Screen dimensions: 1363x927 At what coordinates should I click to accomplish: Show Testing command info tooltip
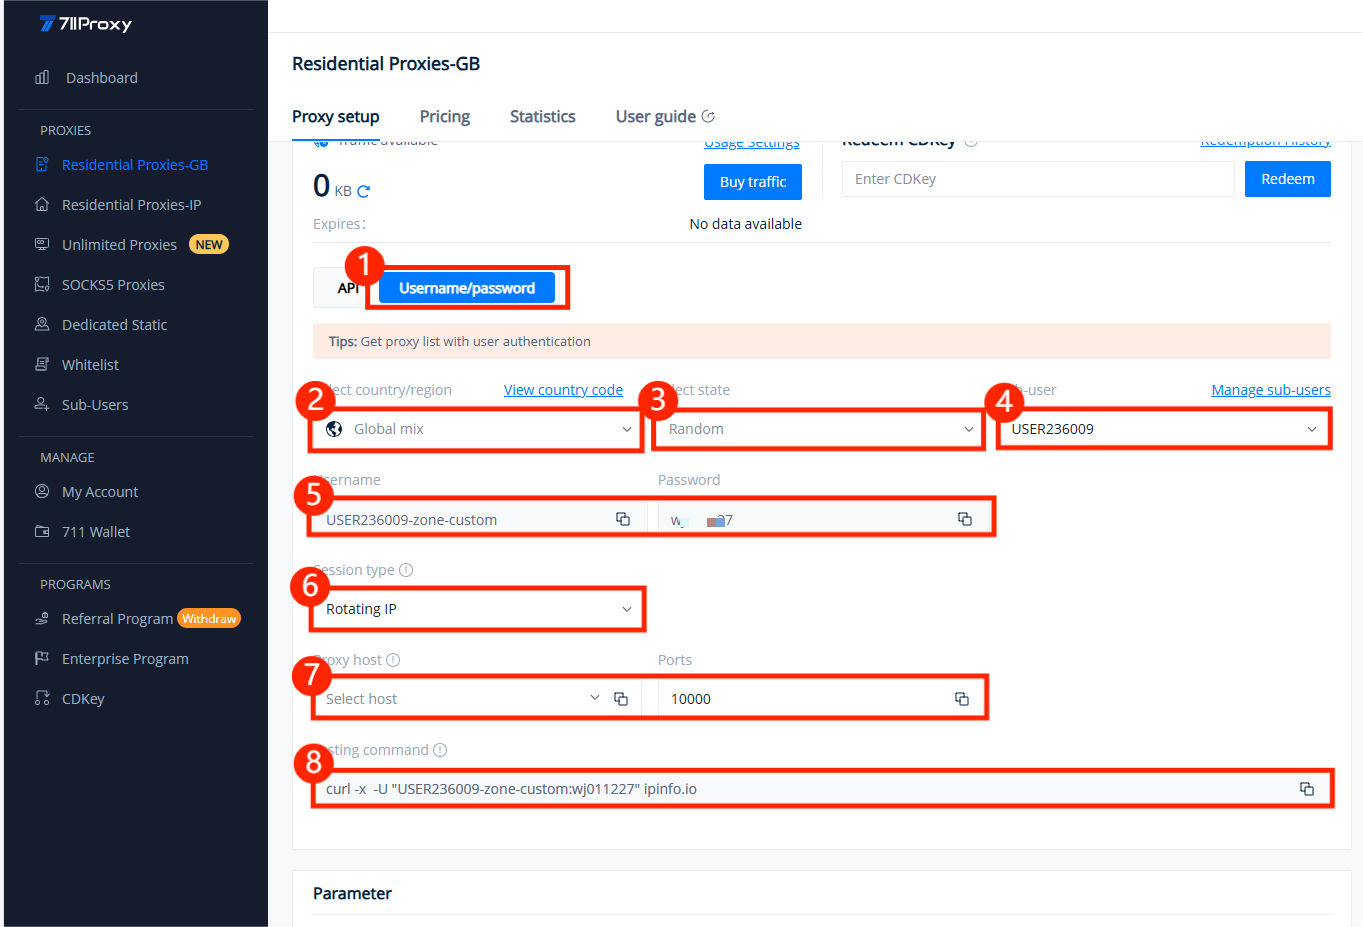440,750
